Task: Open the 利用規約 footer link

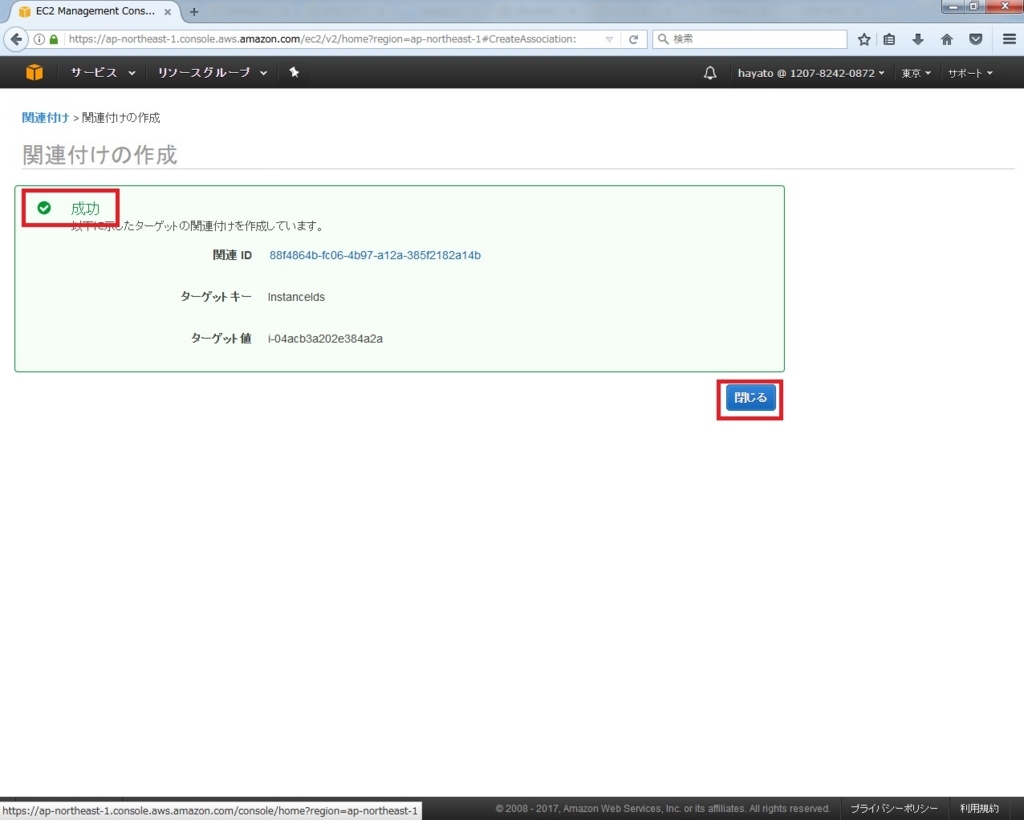Action: [x=979, y=808]
